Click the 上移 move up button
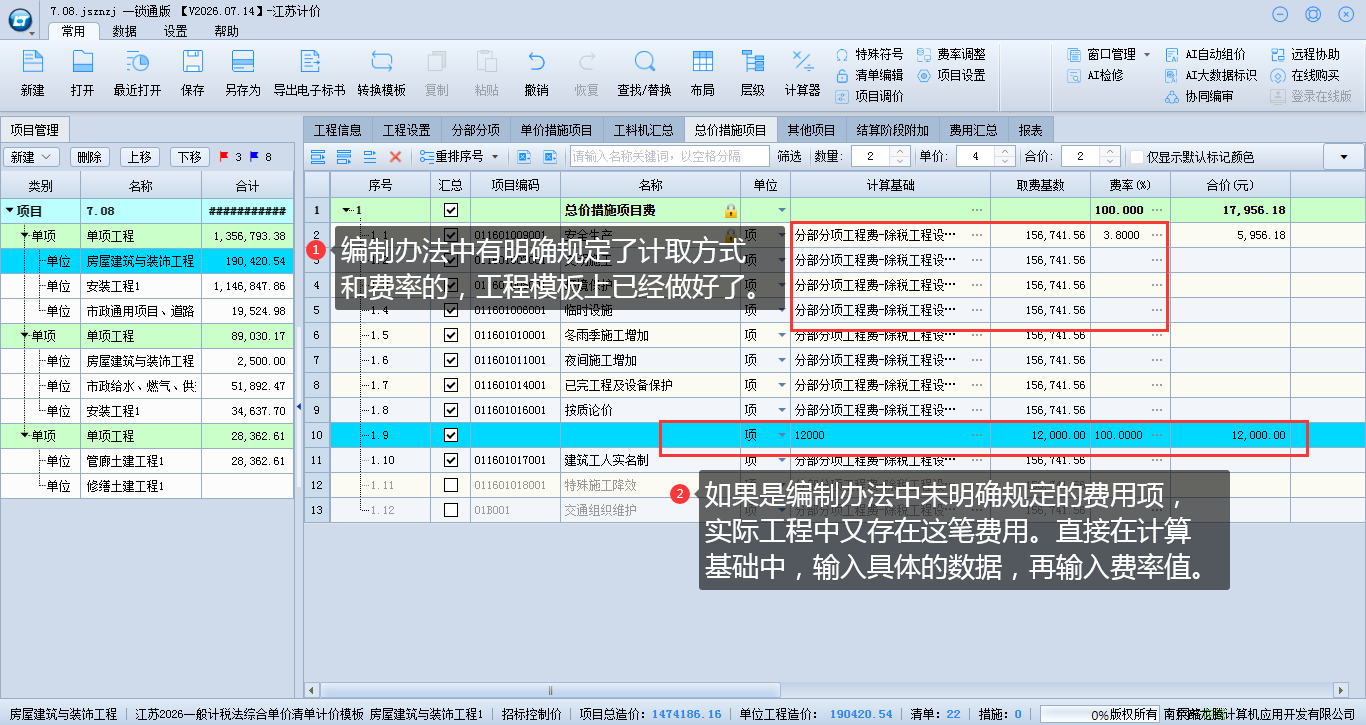Image resolution: width=1366 pixels, height=725 pixels. click(140, 157)
